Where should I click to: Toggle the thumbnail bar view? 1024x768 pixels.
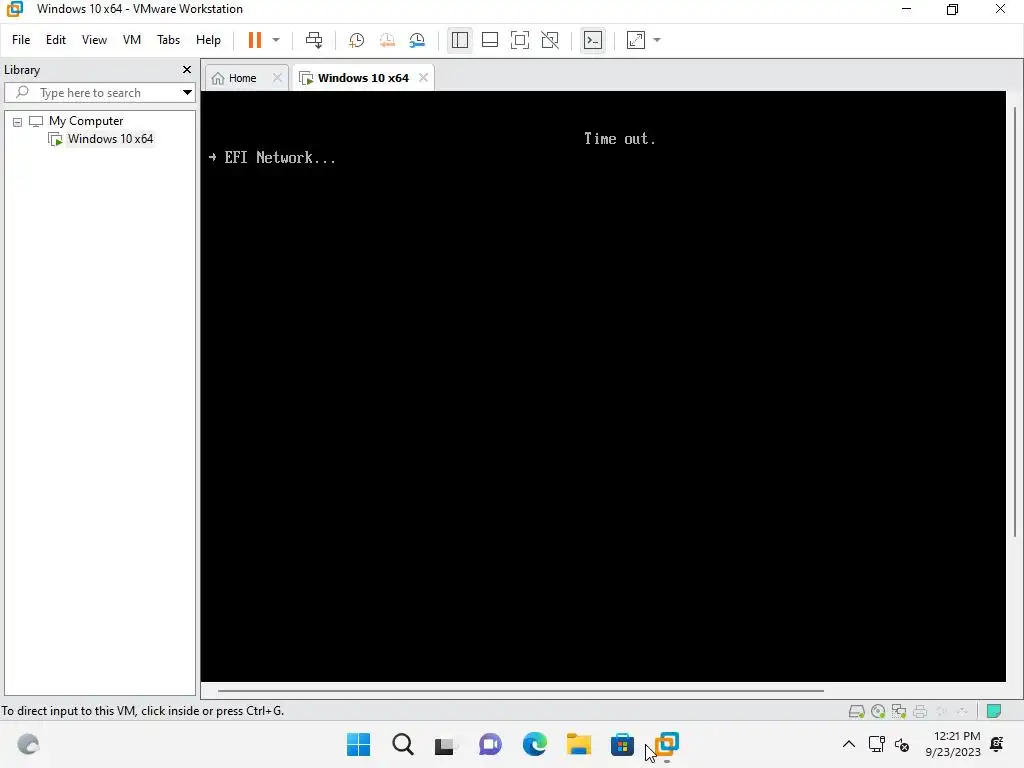[490, 40]
